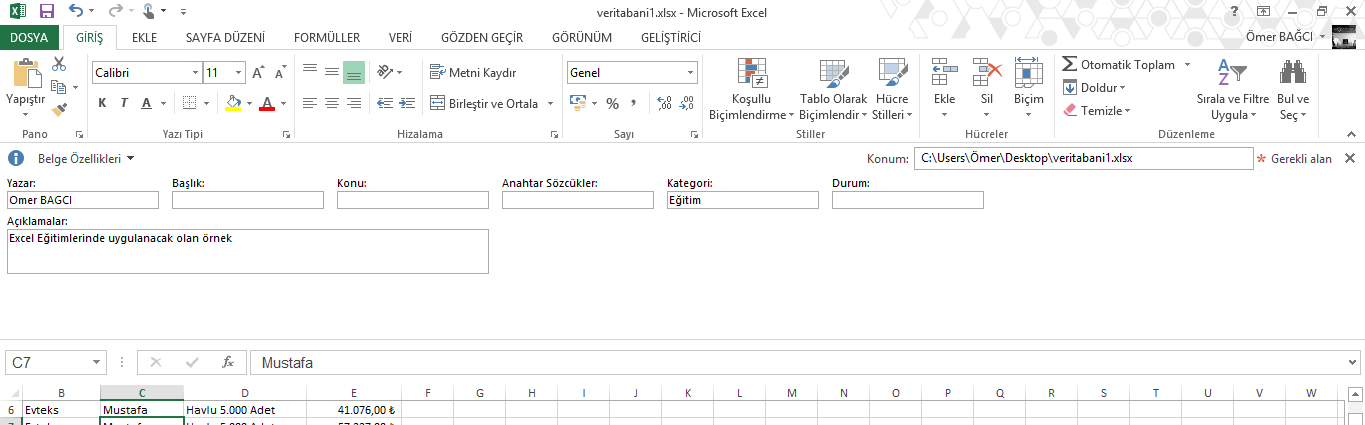Click the Otomatik Toplam sigma icon
Viewport: 1365px width, 425px height.
tap(1070, 64)
